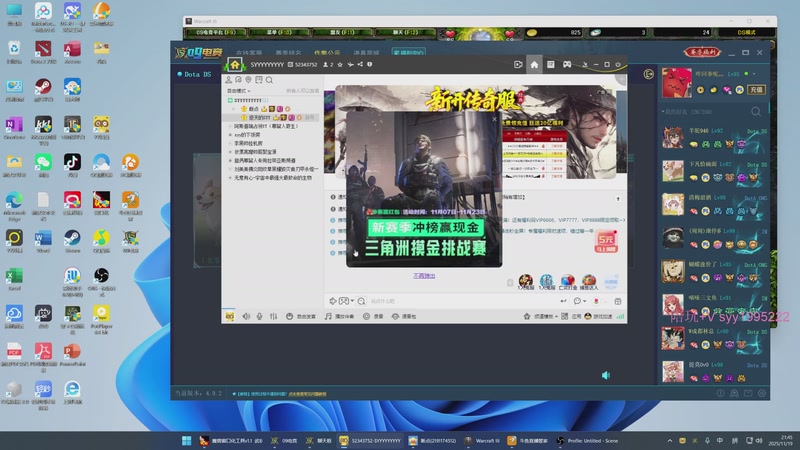Screen dimensions: 800x450
Task: Click the exit icon left of friends panel
Action: pos(648,74)
